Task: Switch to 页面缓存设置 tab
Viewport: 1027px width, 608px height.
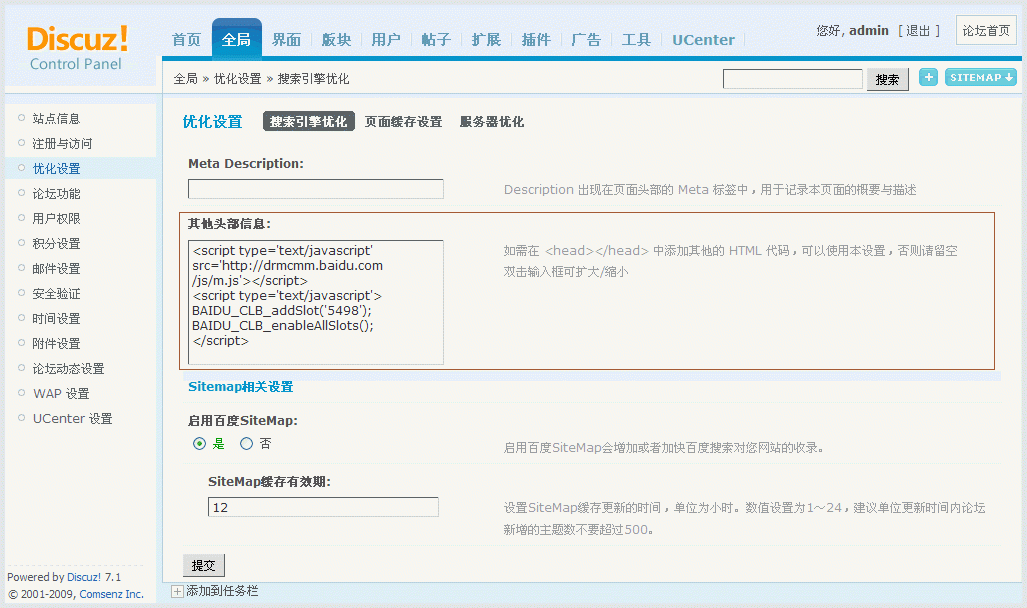Action: (403, 122)
